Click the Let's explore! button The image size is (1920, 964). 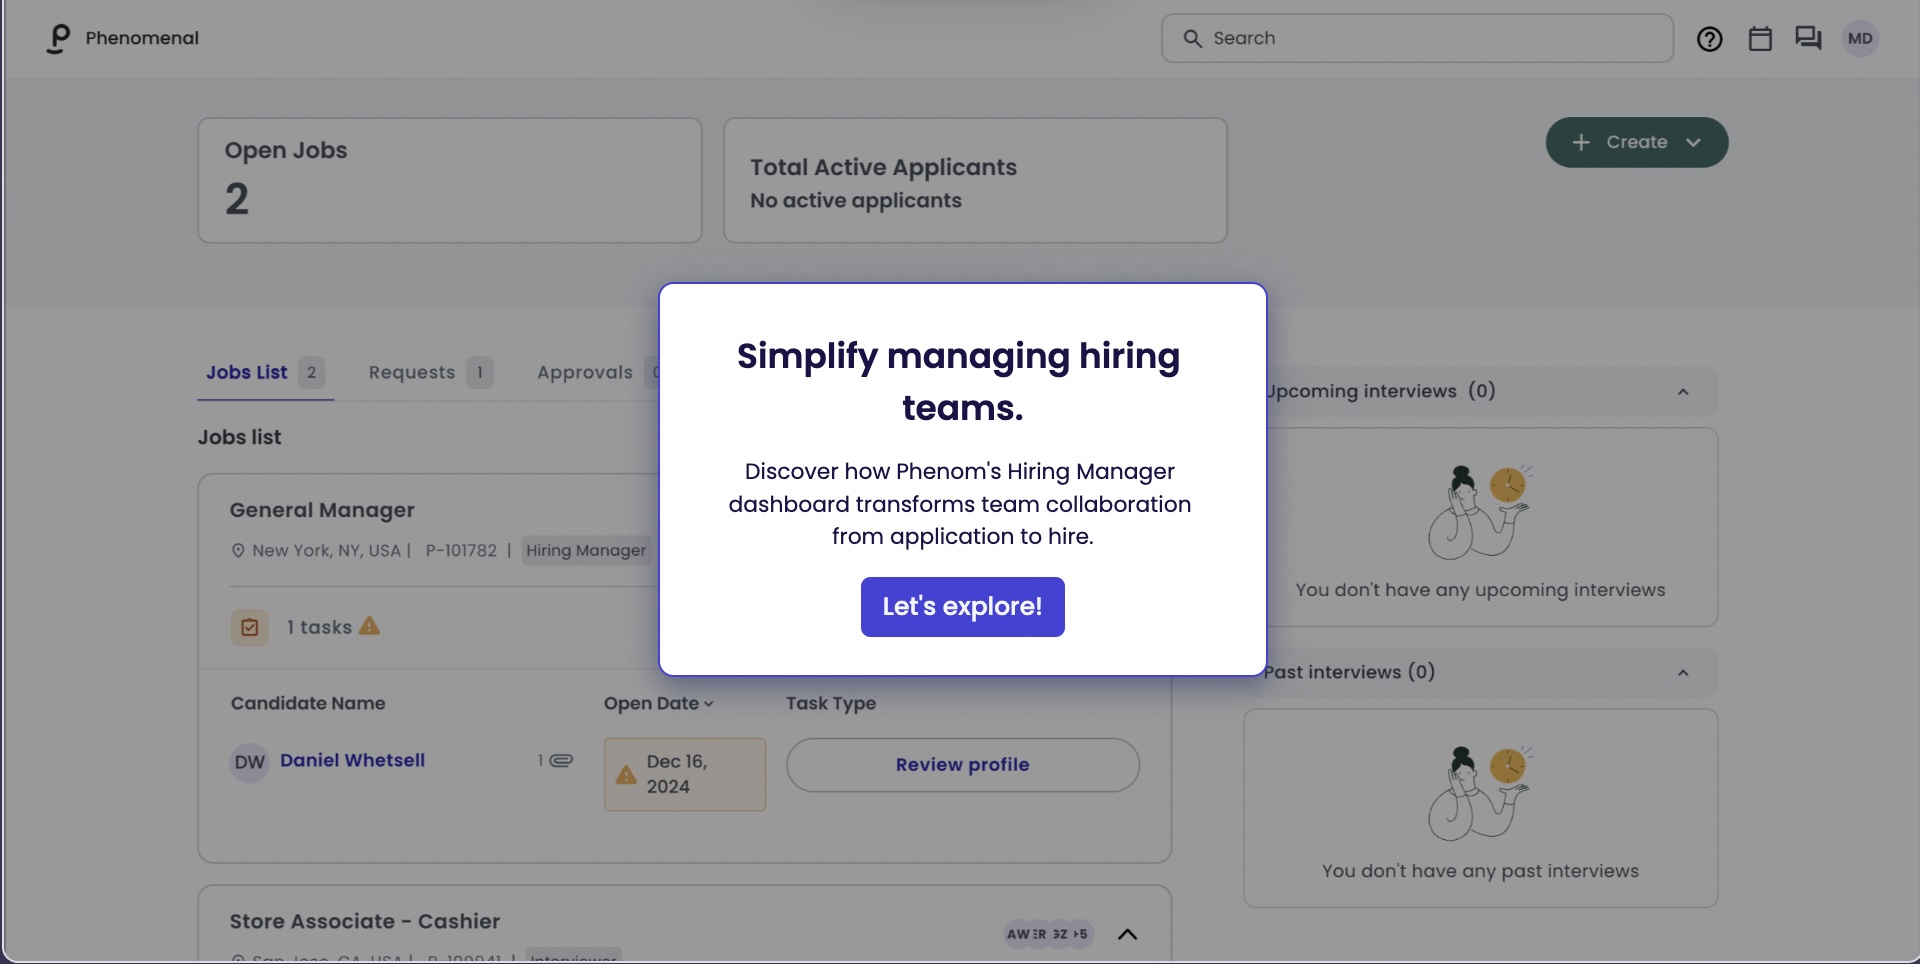[963, 607]
